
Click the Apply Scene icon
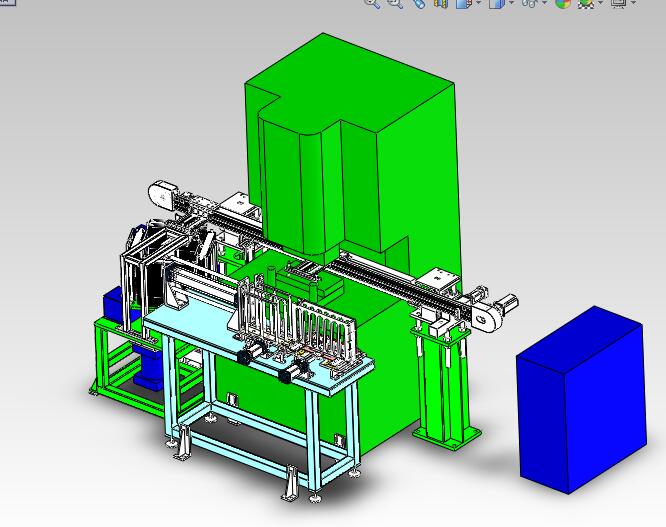pyautogui.click(x=587, y=3)
